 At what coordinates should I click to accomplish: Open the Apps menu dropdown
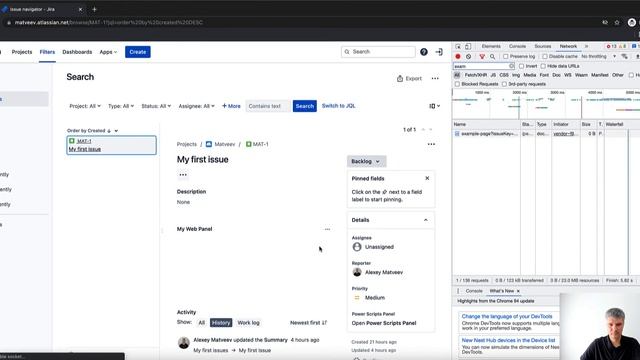click(x=108, y=52)
